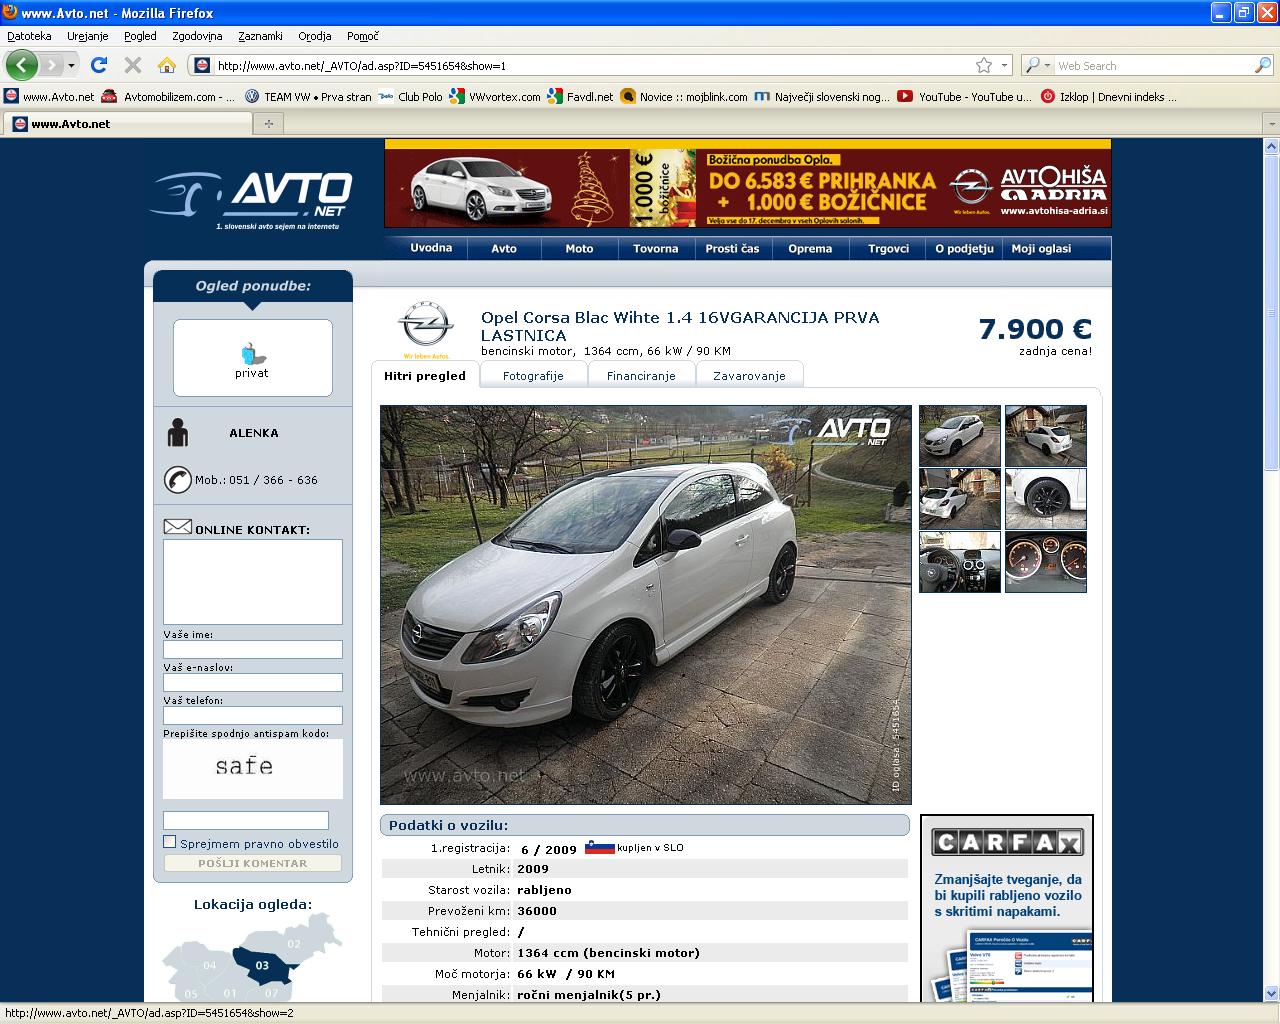Go to the Home page icon

(x=167, y=65)
